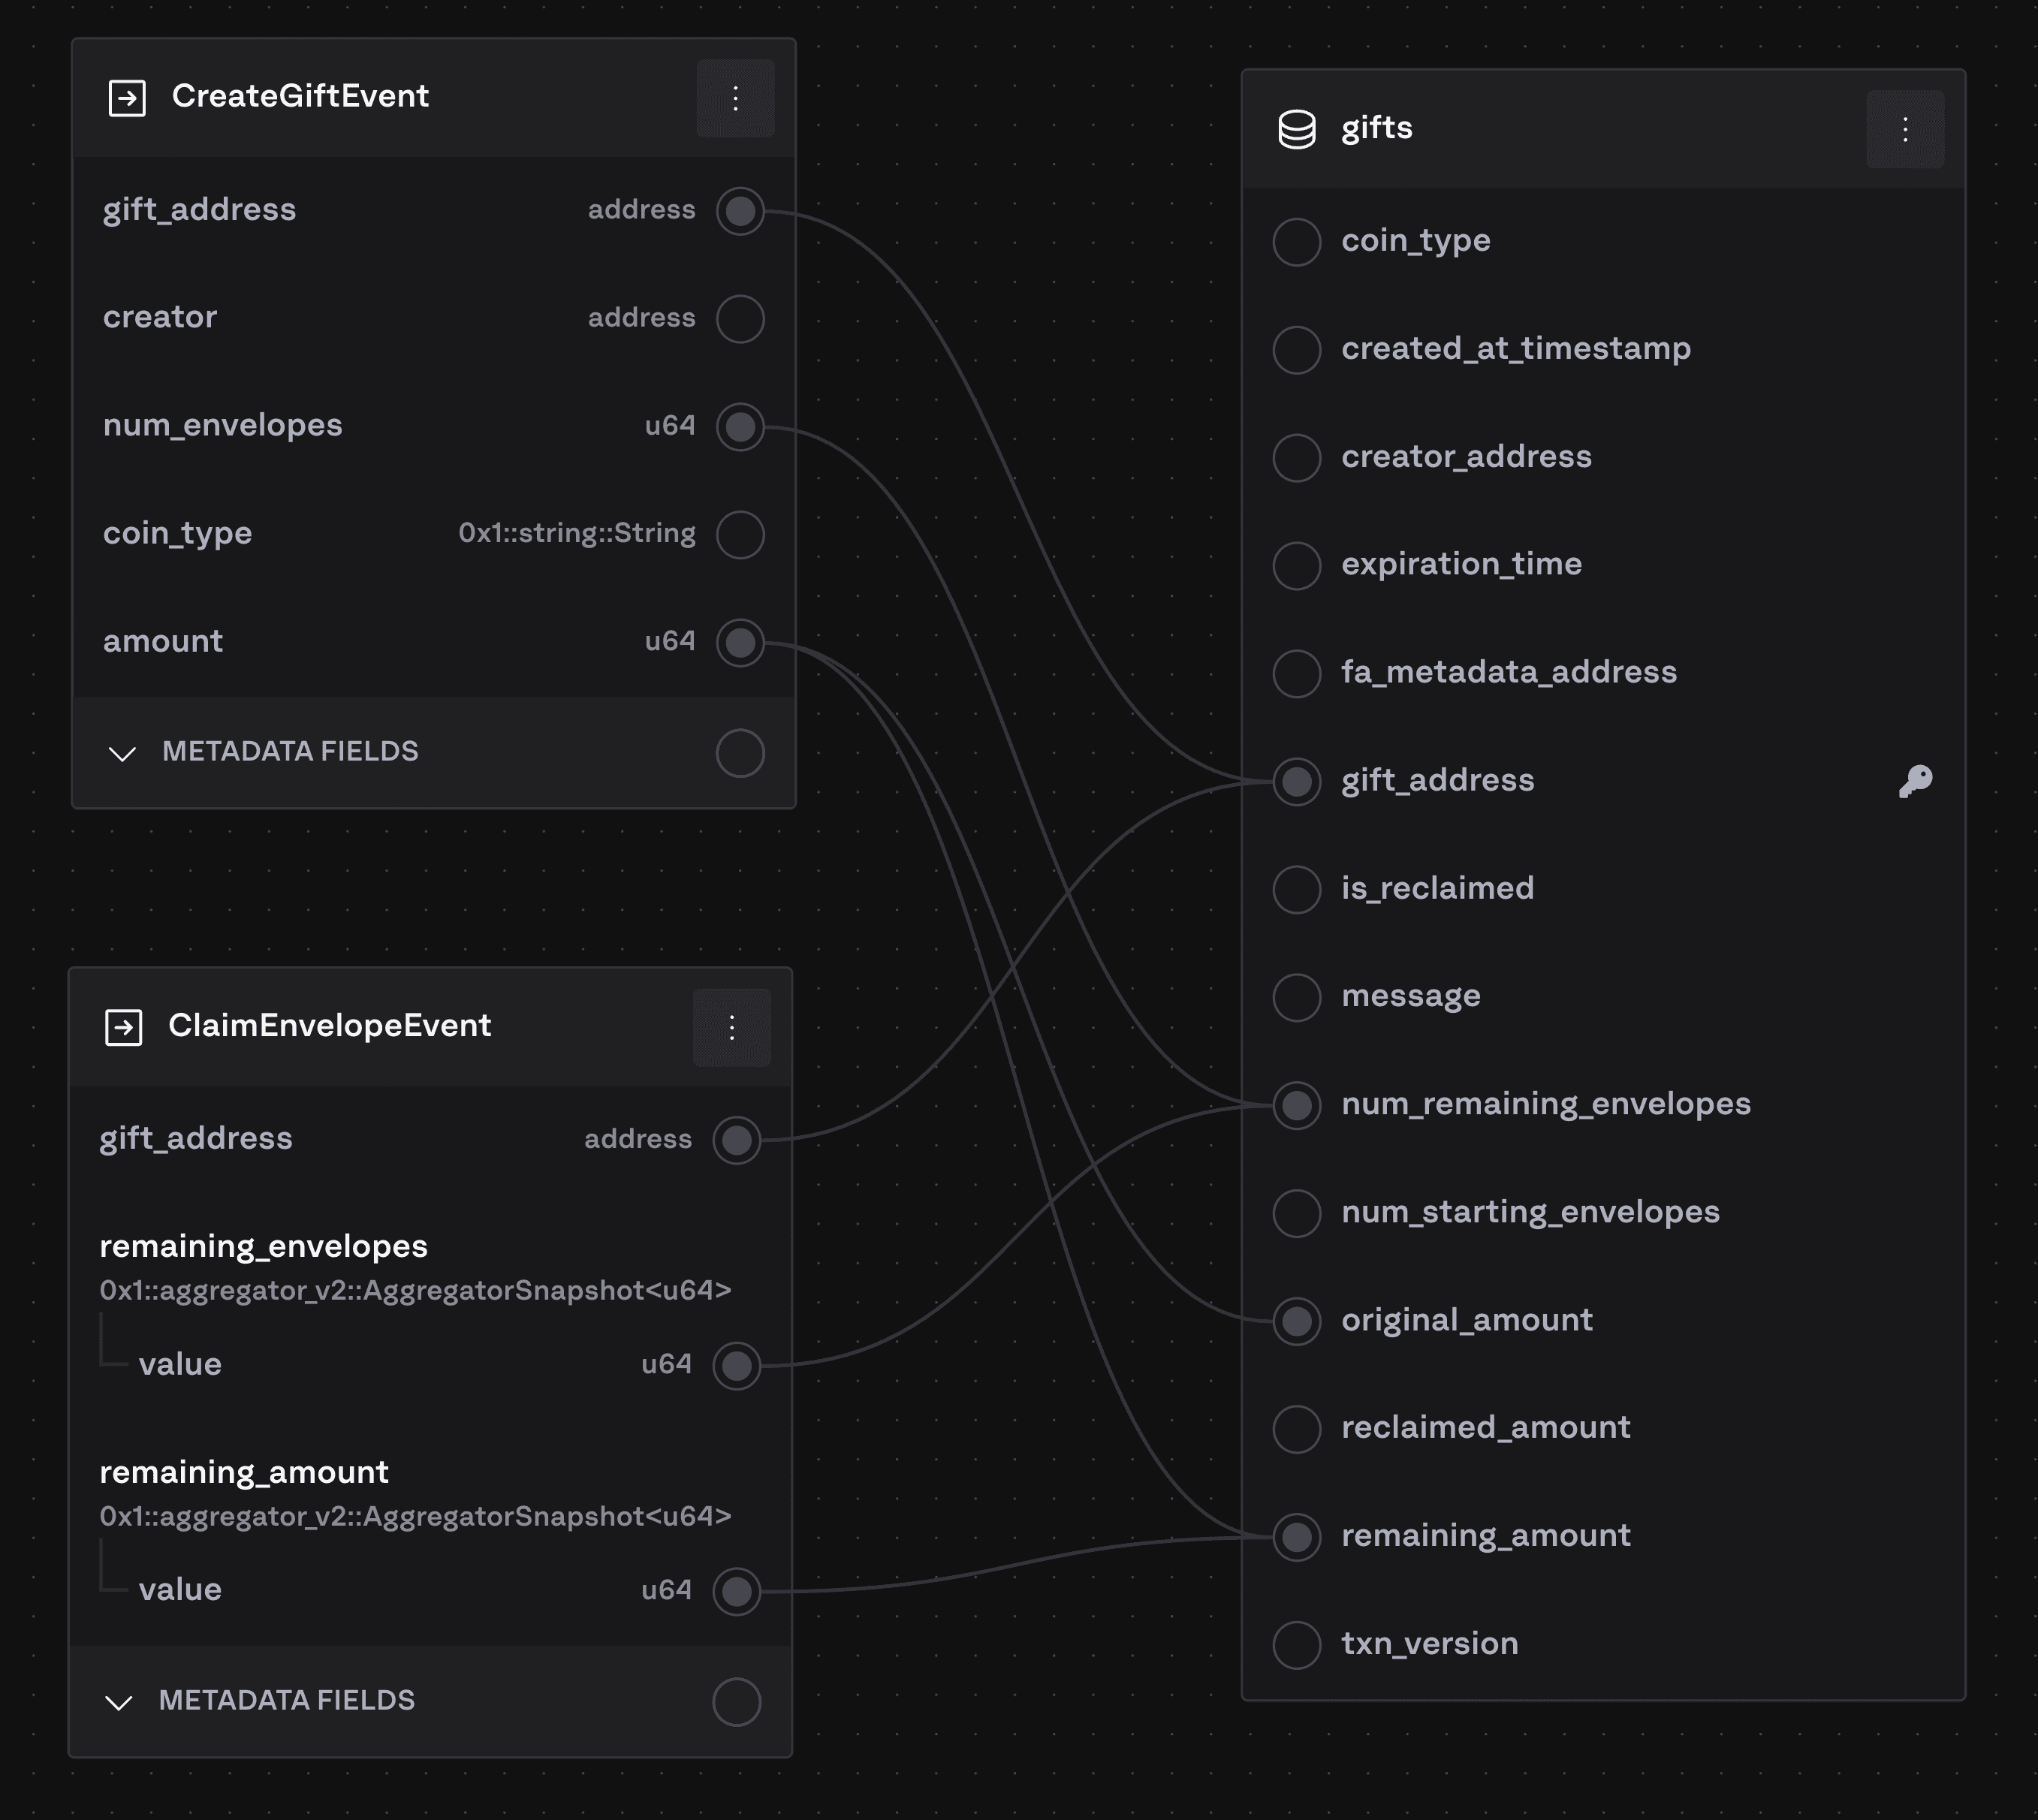Screen dimensions: 2038x1820
Task: Click remaining_envelopes value output port
Action: (736, 1365)
